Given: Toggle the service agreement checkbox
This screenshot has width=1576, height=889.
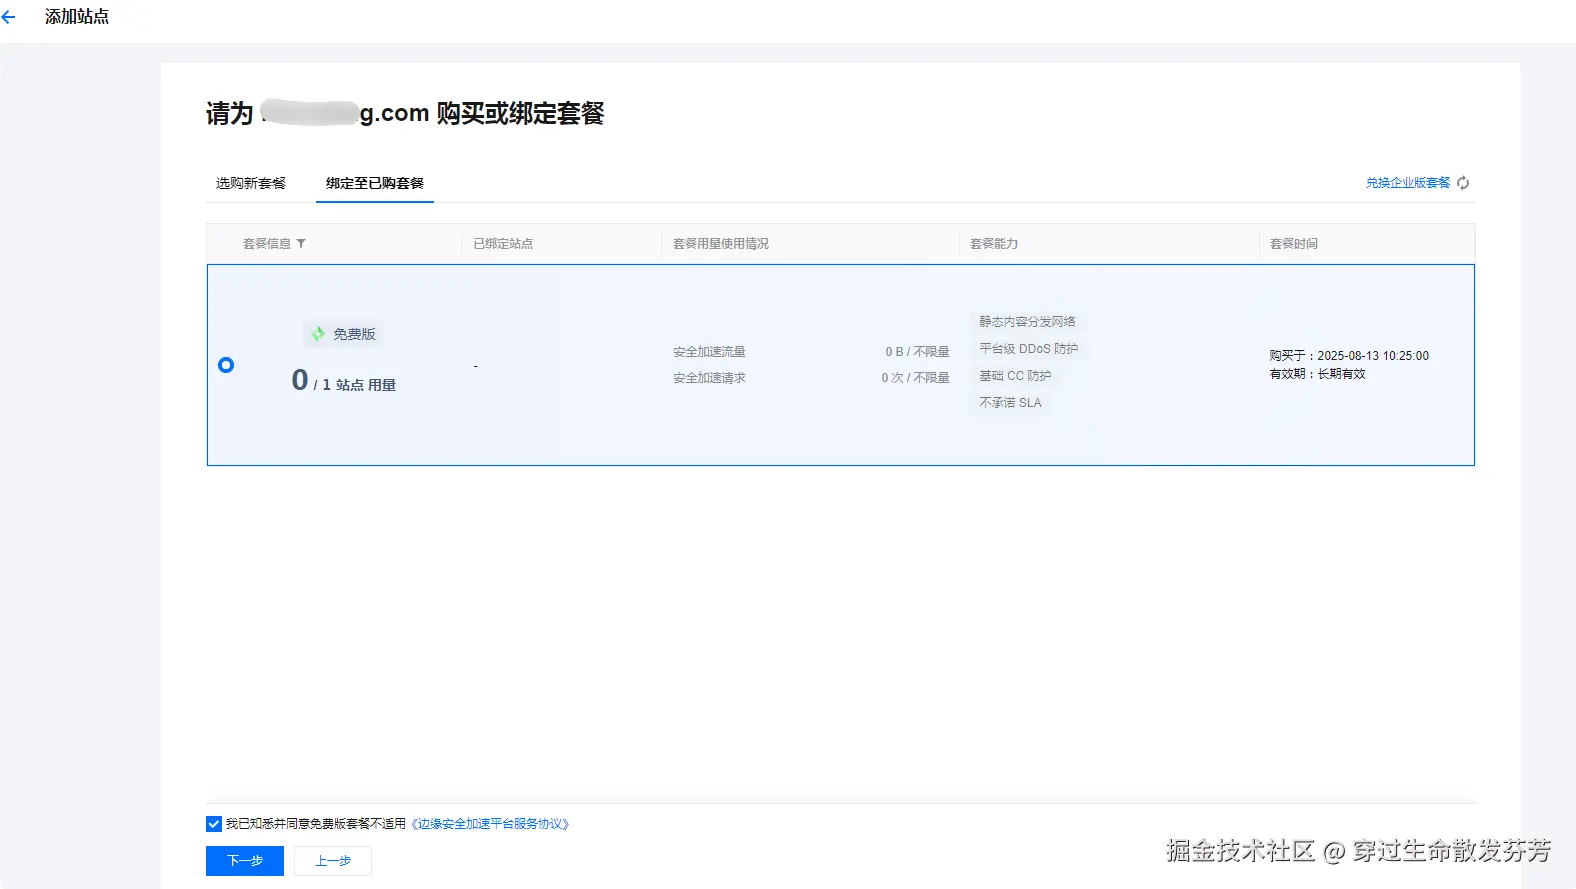Looking at the screenshot, I should tap(214, 824).
